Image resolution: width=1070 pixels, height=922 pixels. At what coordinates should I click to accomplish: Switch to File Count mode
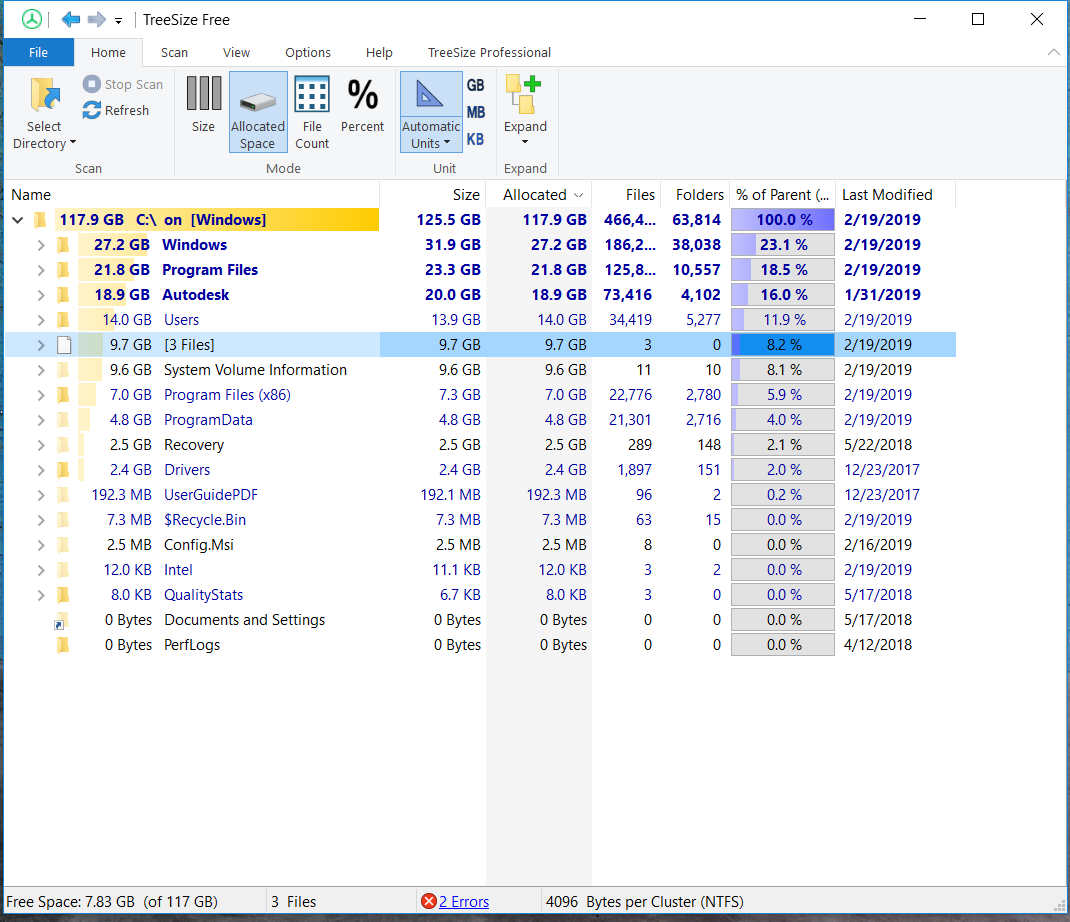tap(312, 113)
